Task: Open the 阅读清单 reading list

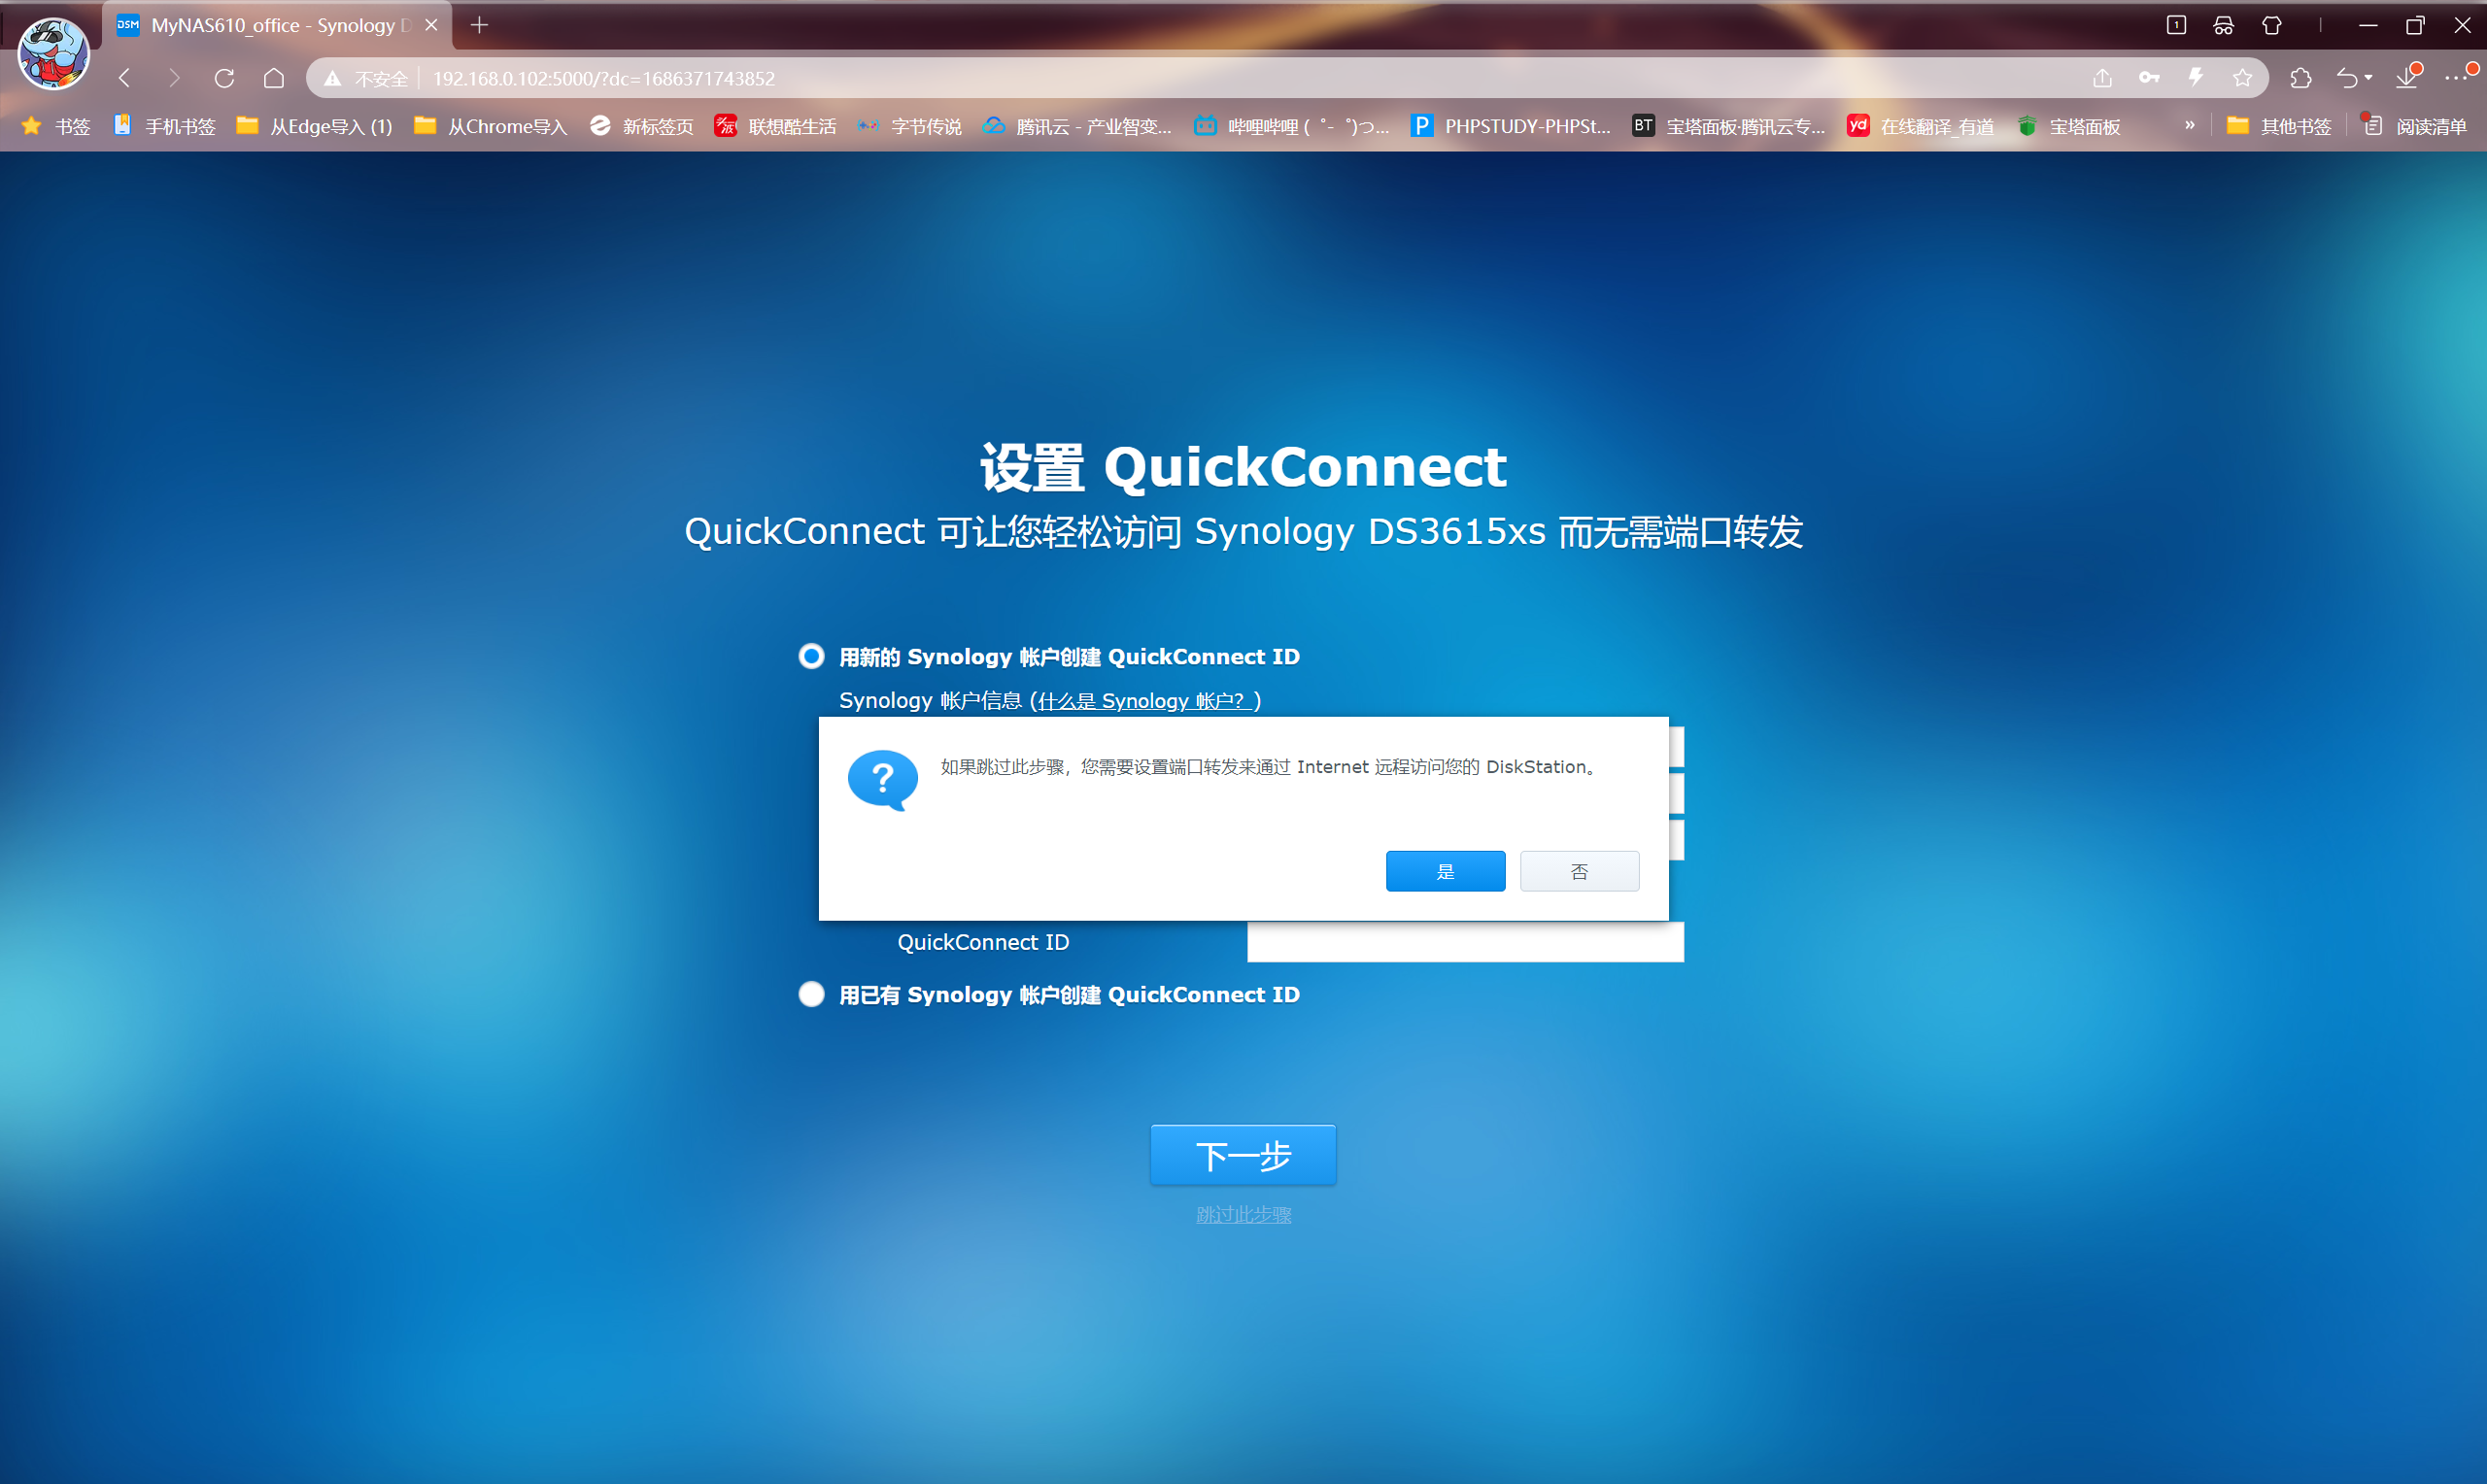Action: click(x=2415, y=126)
